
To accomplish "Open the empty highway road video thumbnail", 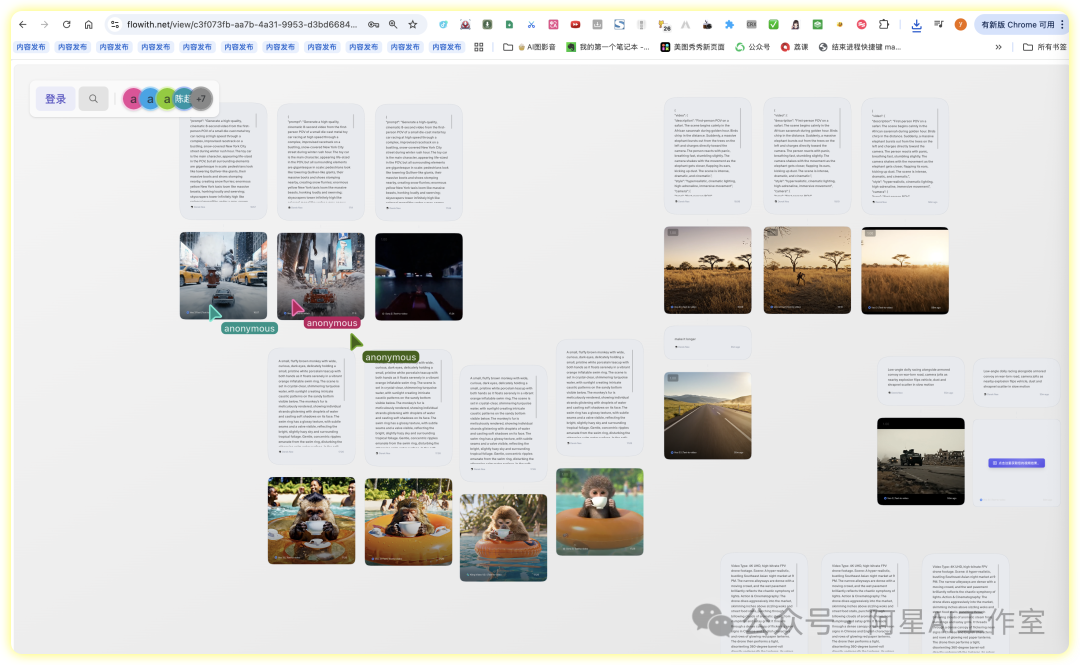I will (x=707, y=415).
